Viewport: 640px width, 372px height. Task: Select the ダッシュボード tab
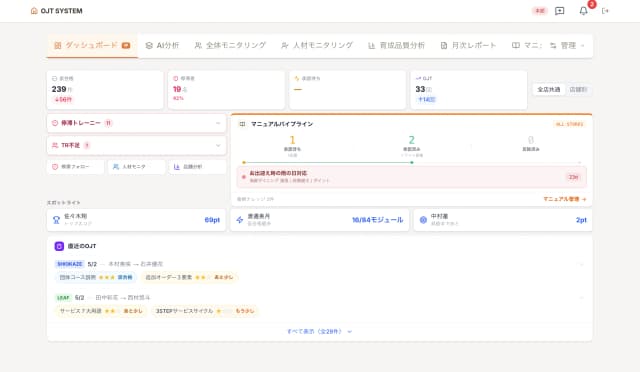92,46
